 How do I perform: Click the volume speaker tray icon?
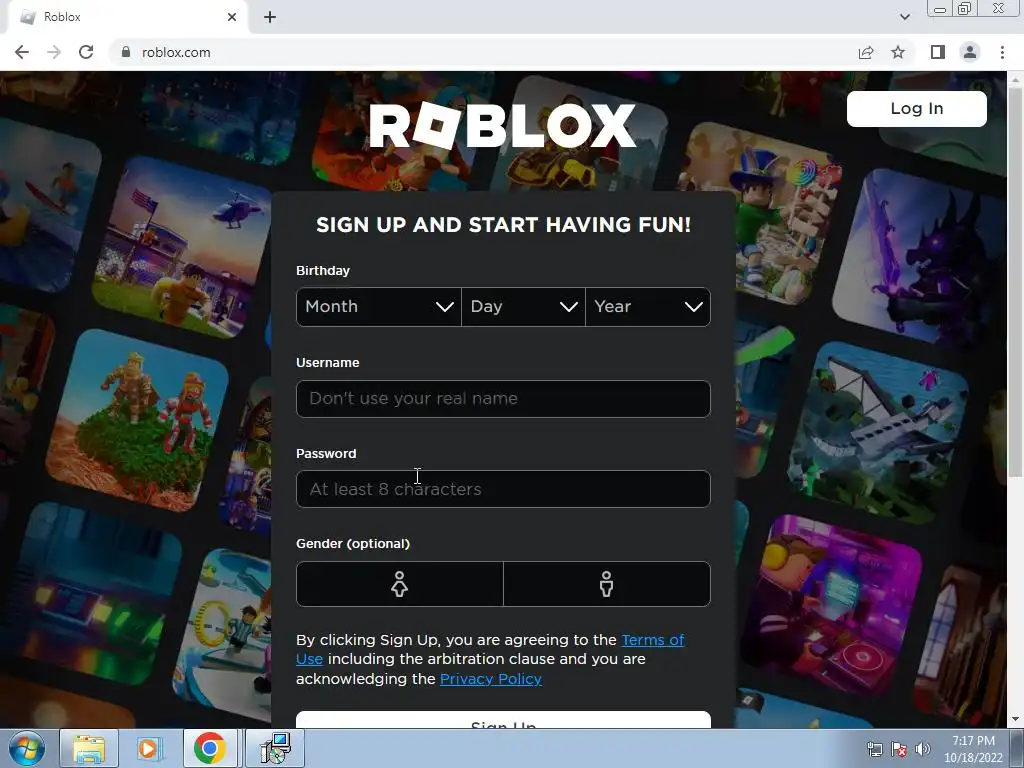coord(922,749)
